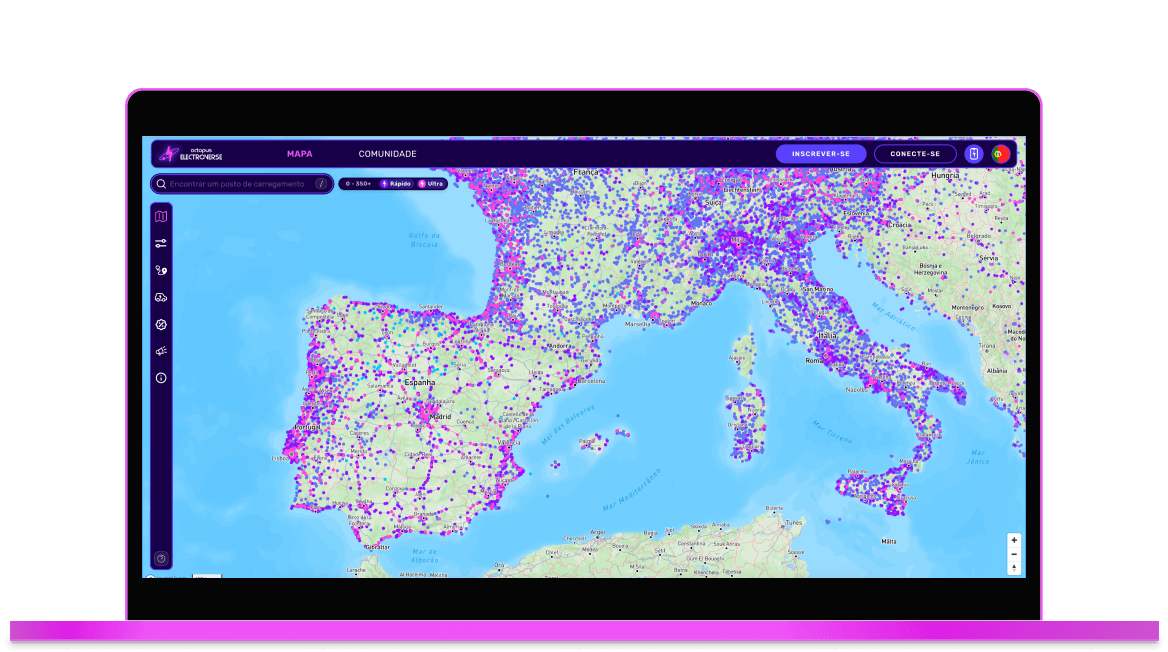The height and width of the screenshot is (652, 1168).
Task: Expand the search bar lightning filter
Action: tap(320, 183)
